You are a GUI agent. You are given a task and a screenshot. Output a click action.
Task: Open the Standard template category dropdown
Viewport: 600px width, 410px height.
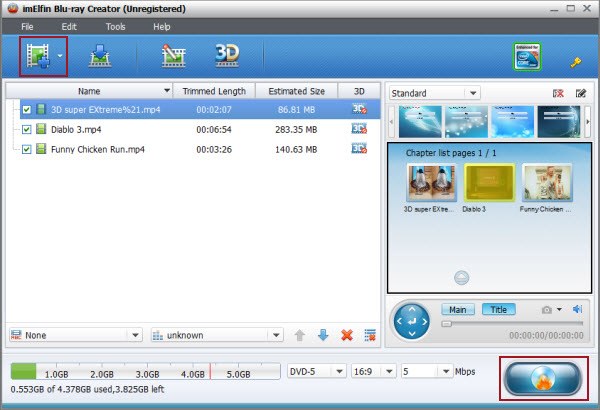473,93
